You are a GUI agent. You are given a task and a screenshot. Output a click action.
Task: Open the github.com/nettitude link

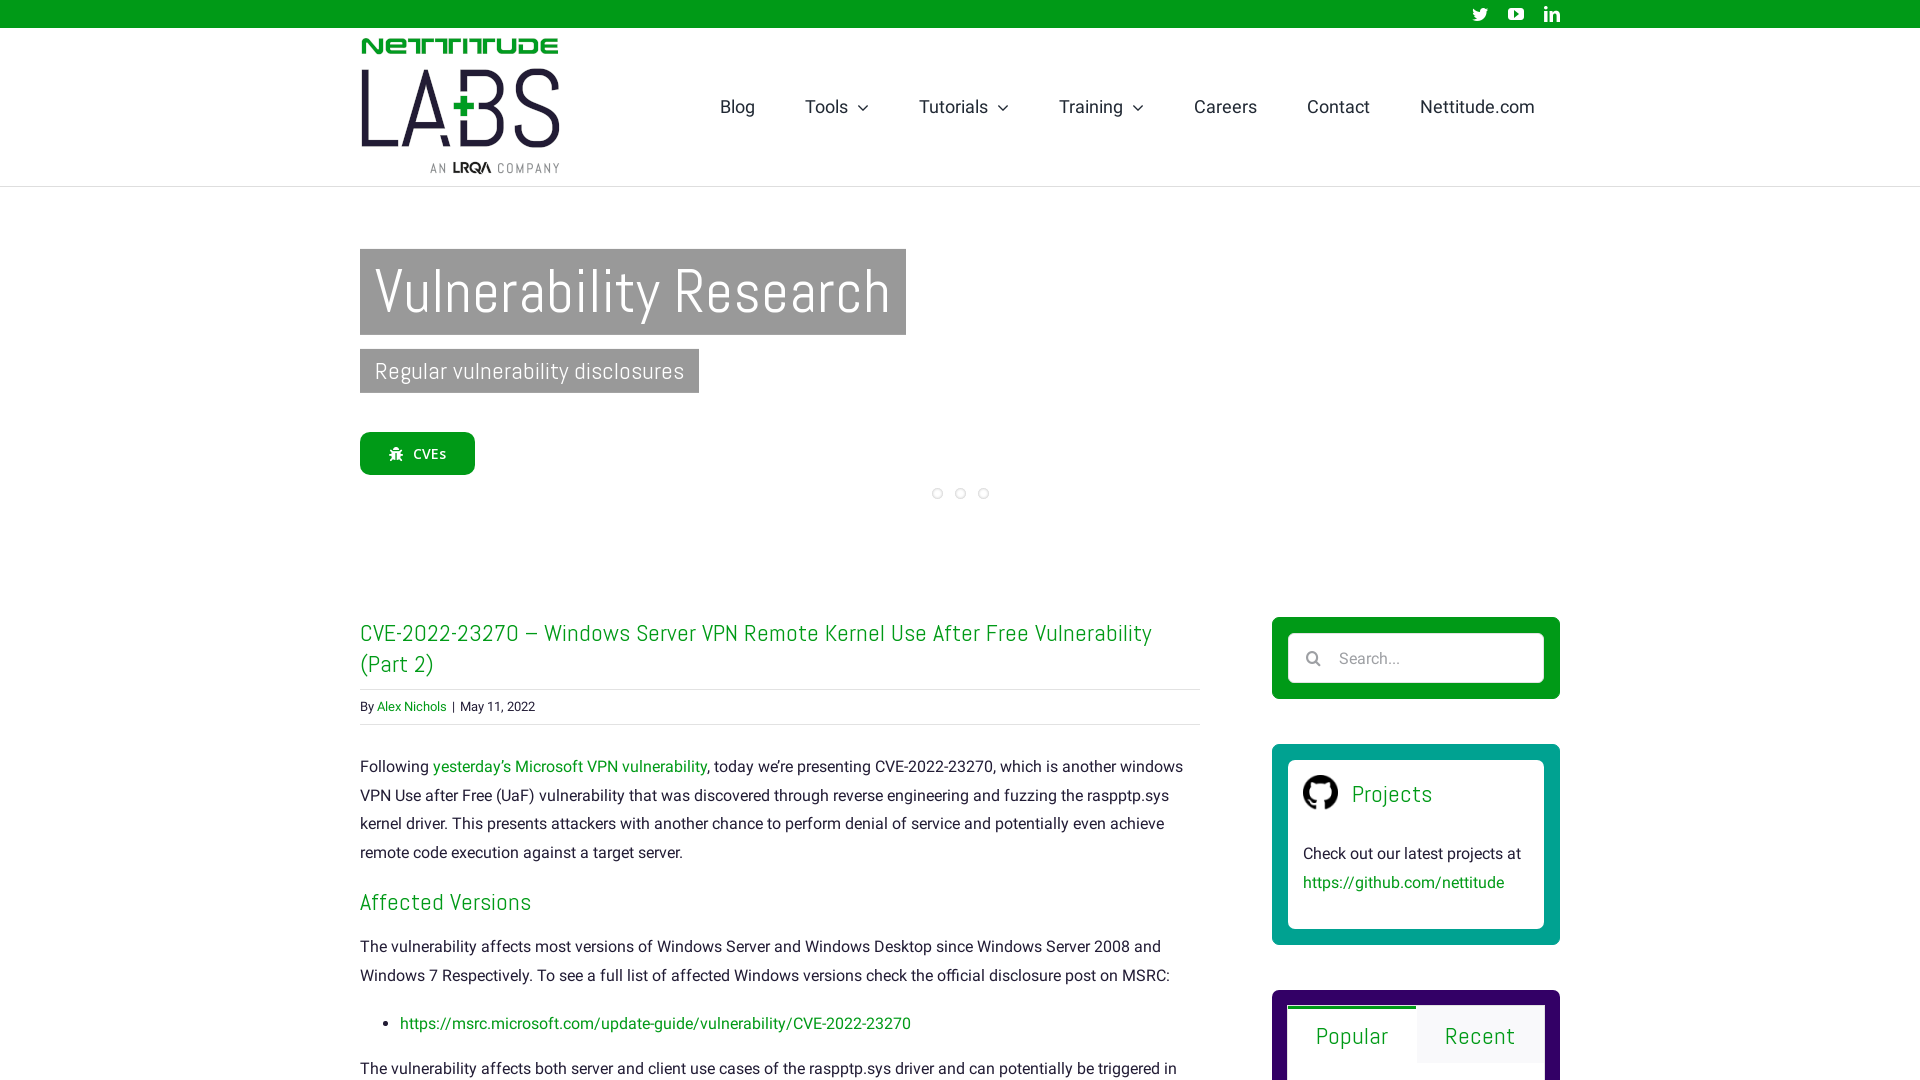coord(1403,882)
